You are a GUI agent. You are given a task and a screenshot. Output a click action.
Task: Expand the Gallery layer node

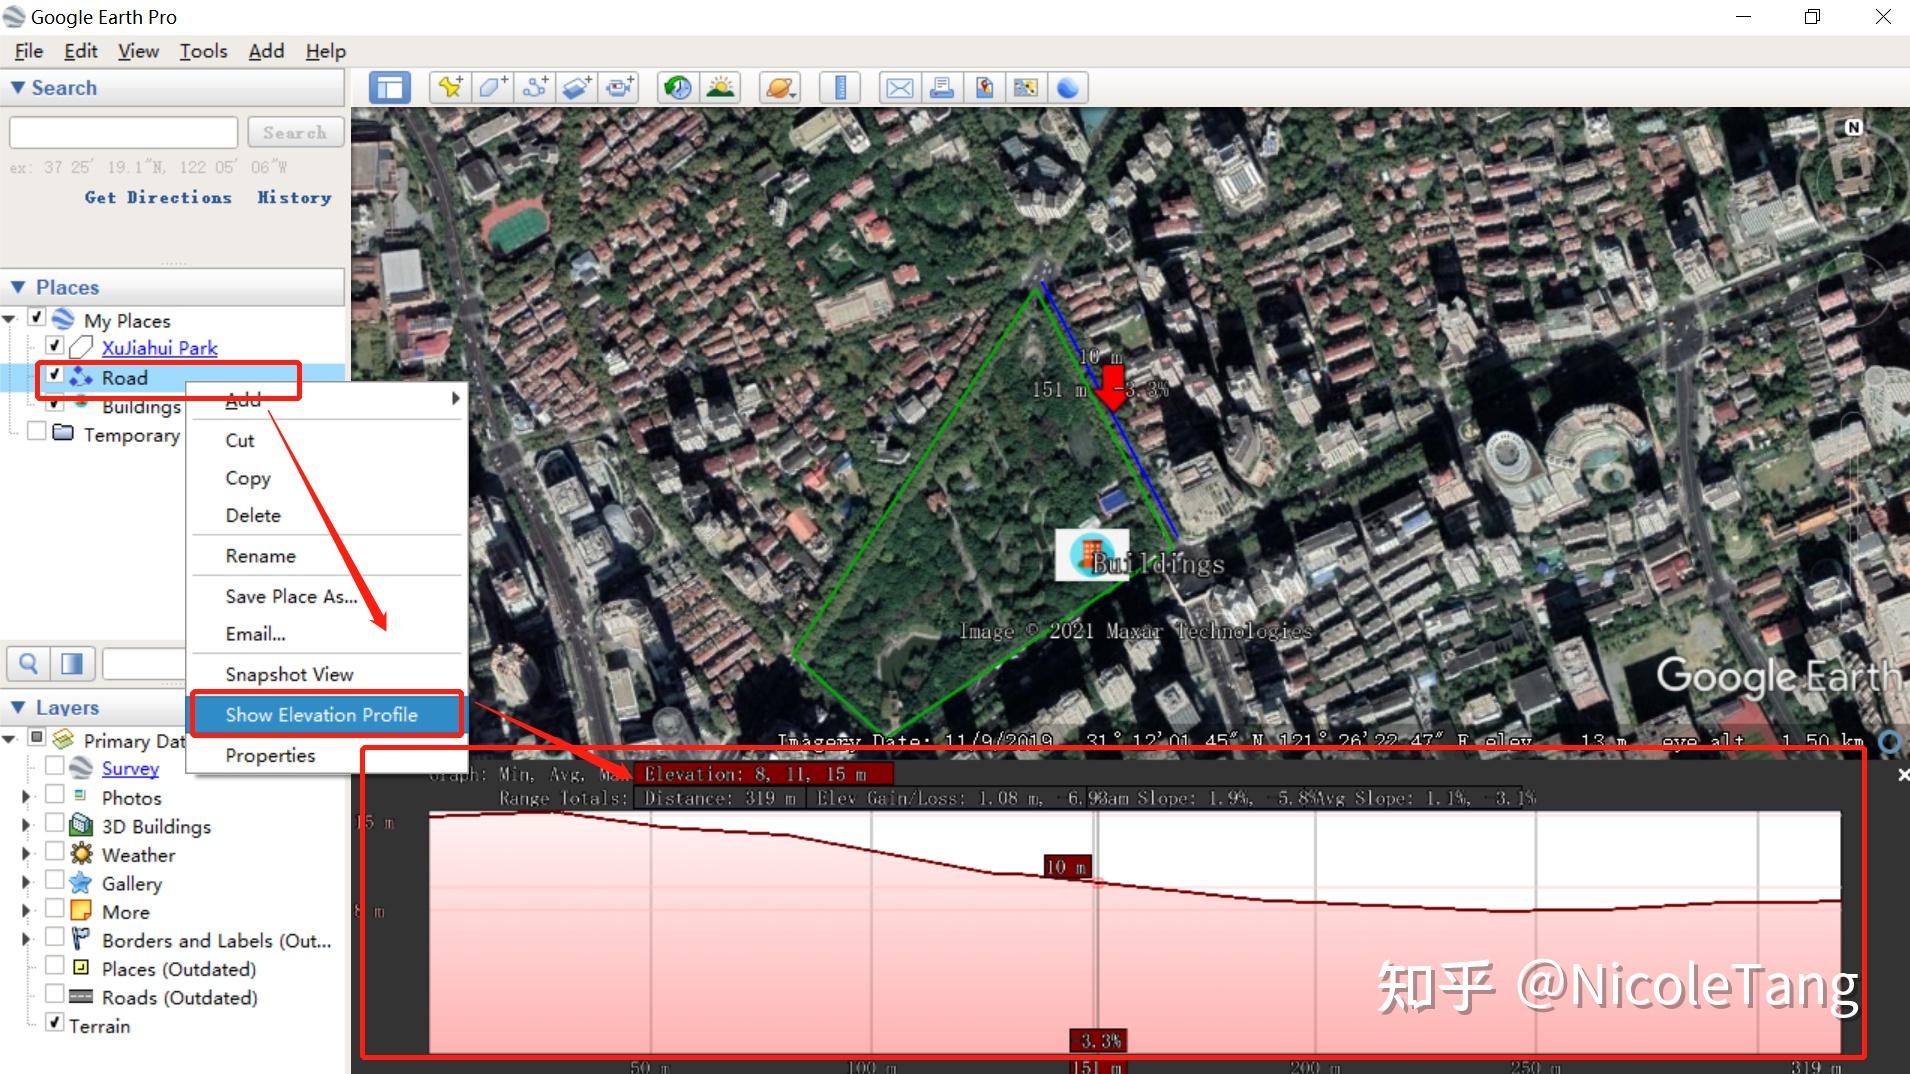27,883
